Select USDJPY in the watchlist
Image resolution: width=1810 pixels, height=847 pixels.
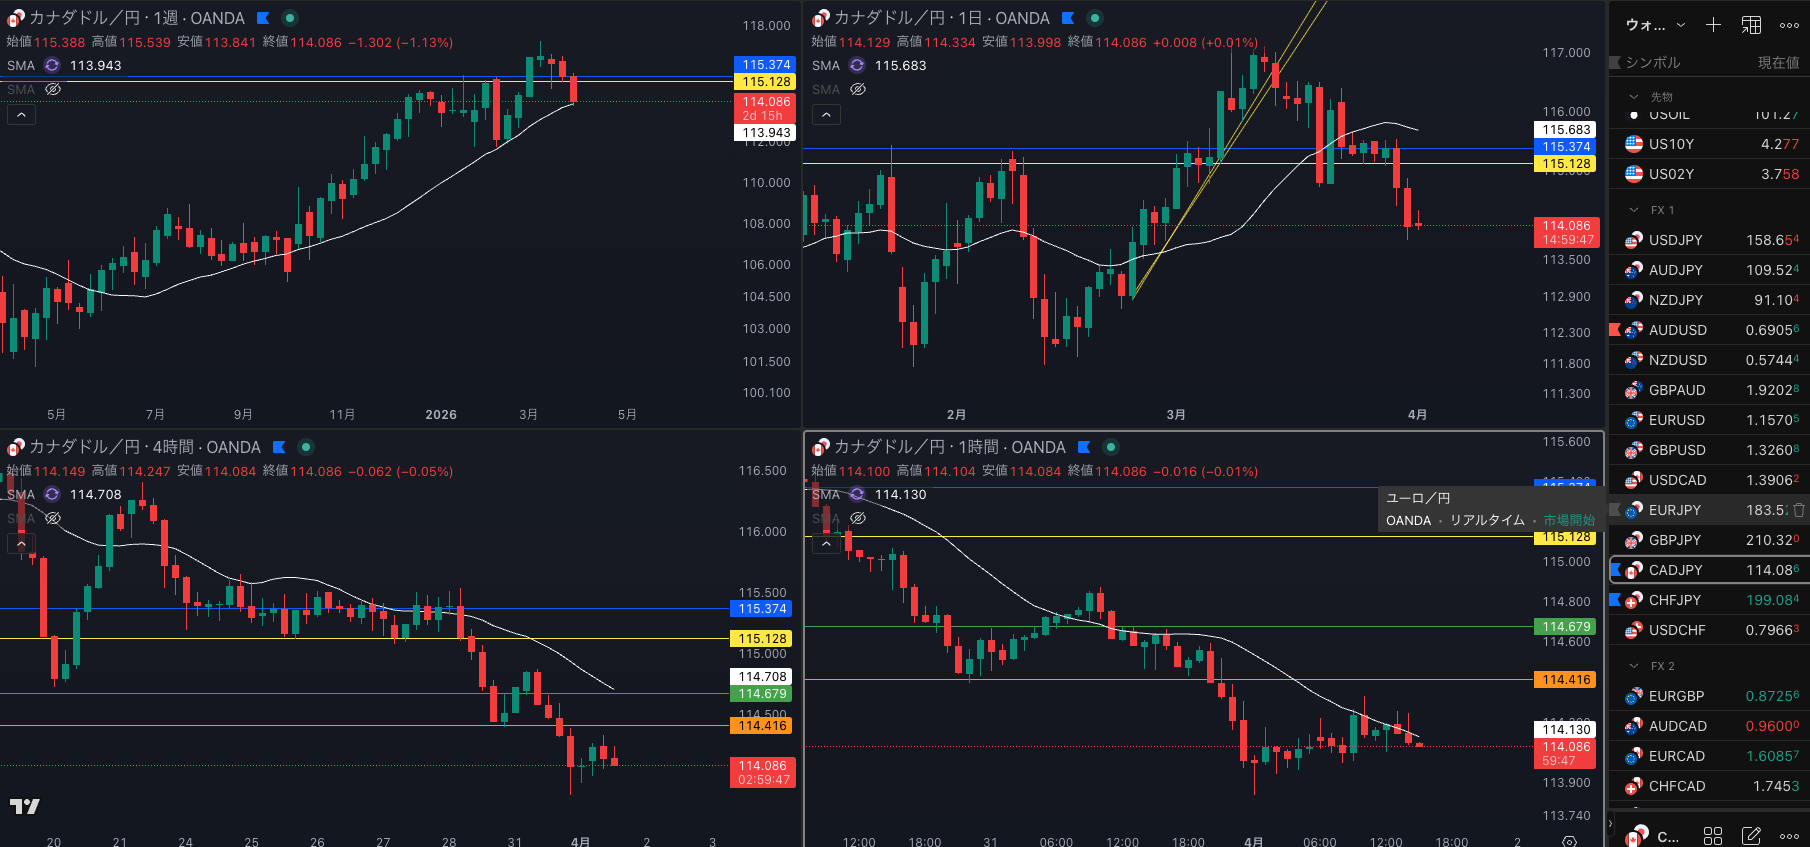pyautogui.click(x=1675, y=240)
